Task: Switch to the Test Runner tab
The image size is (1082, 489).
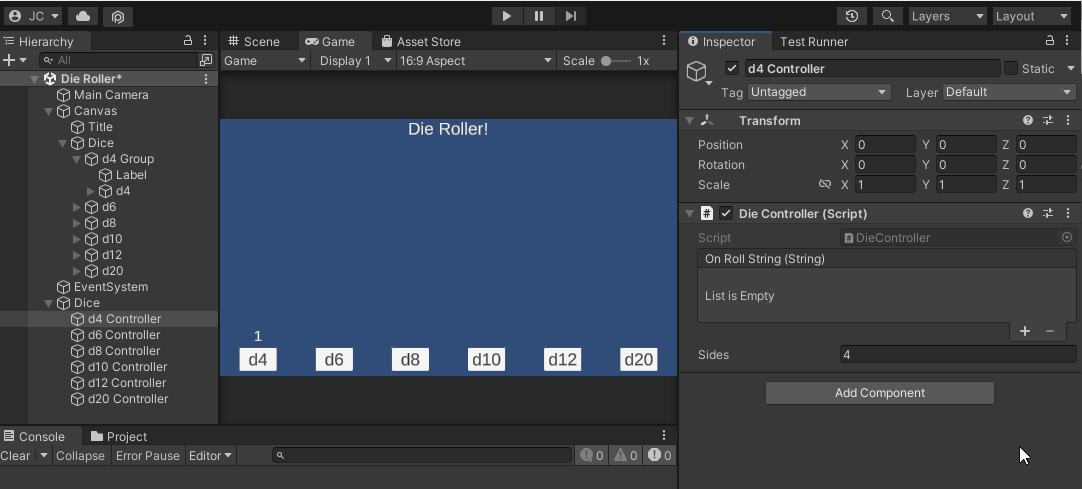Action: pyautogui.click(x=814, y=41)
